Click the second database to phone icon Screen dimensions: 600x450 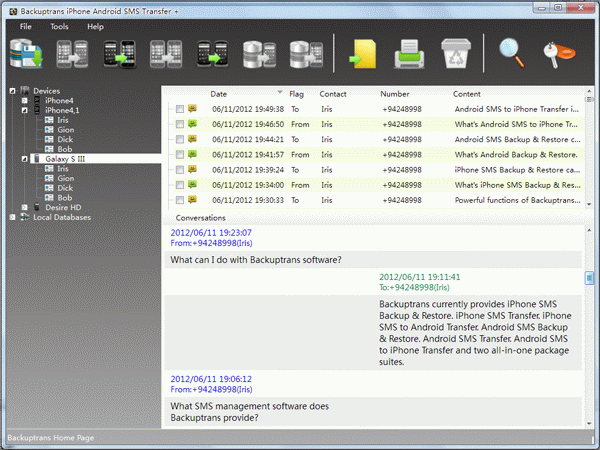point(306,55)
